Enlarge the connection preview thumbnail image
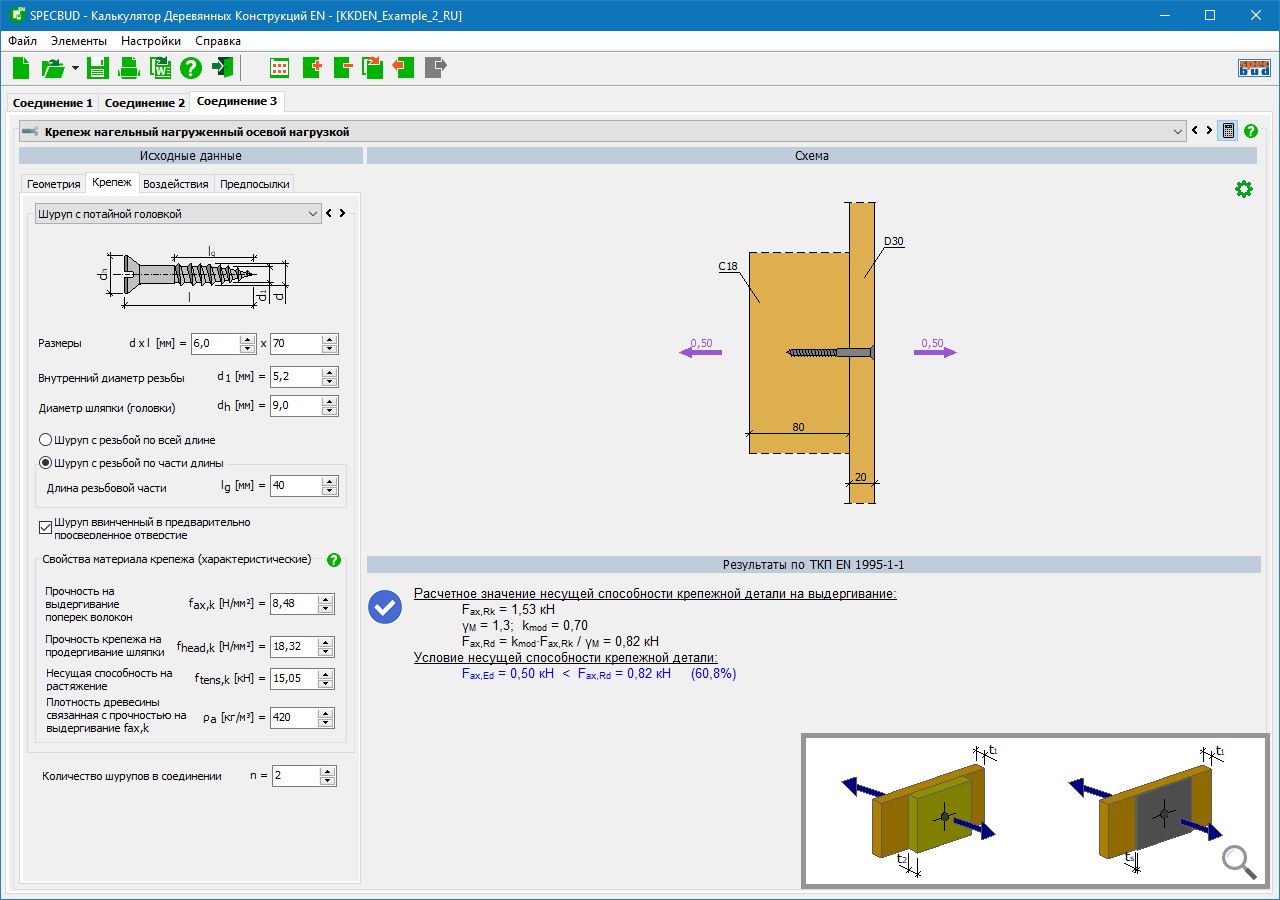The image size is (1280, 900). pyautogui.click(x=1238, y=861)
